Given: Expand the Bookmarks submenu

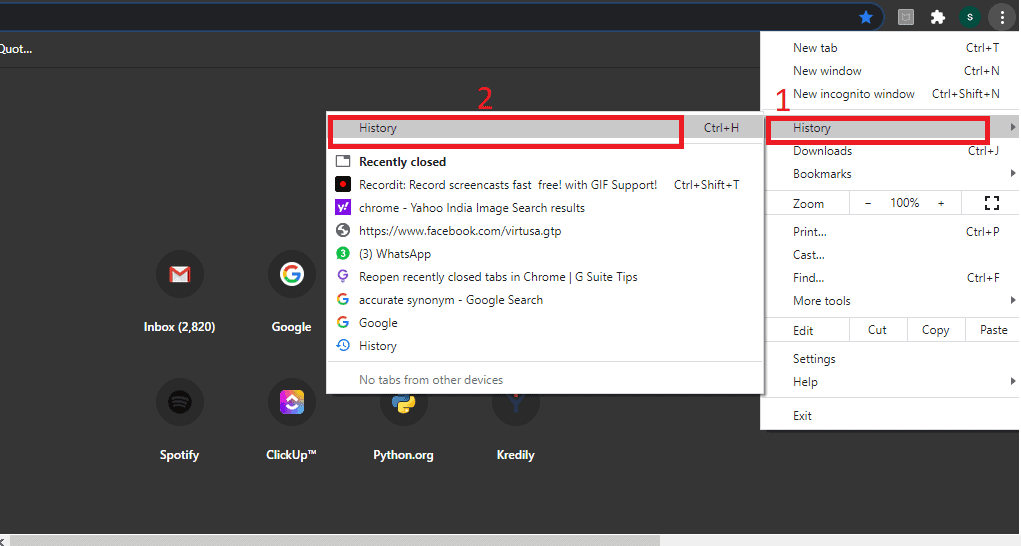Looking at the screenshot, I should click(x=889, y=174).
